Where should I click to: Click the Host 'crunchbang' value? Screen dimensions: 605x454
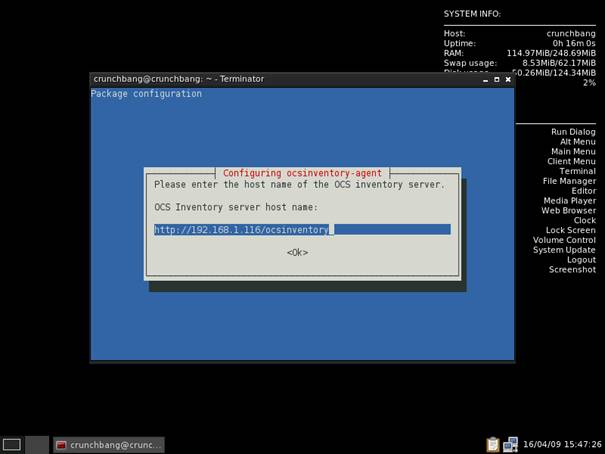(x=571, y=34)
